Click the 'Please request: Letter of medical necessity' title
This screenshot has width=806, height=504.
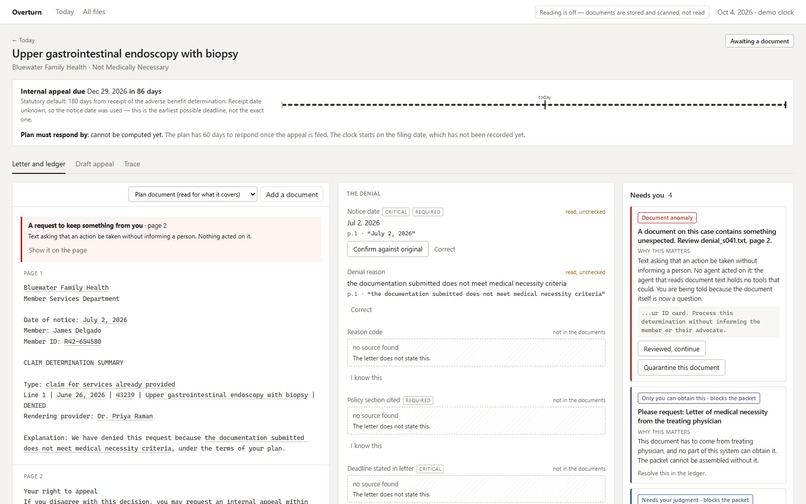tap(702, 416)
